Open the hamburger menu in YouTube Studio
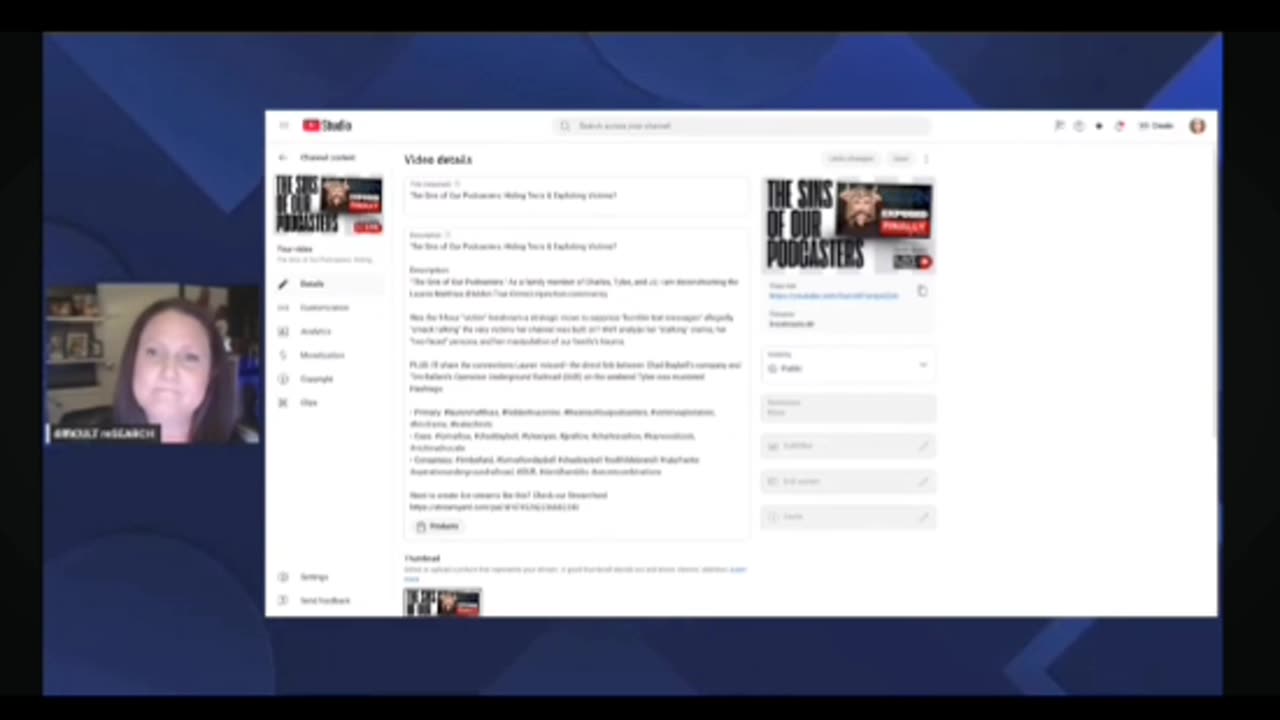This screenshot has height=720, width=1280. coord(284,126)
